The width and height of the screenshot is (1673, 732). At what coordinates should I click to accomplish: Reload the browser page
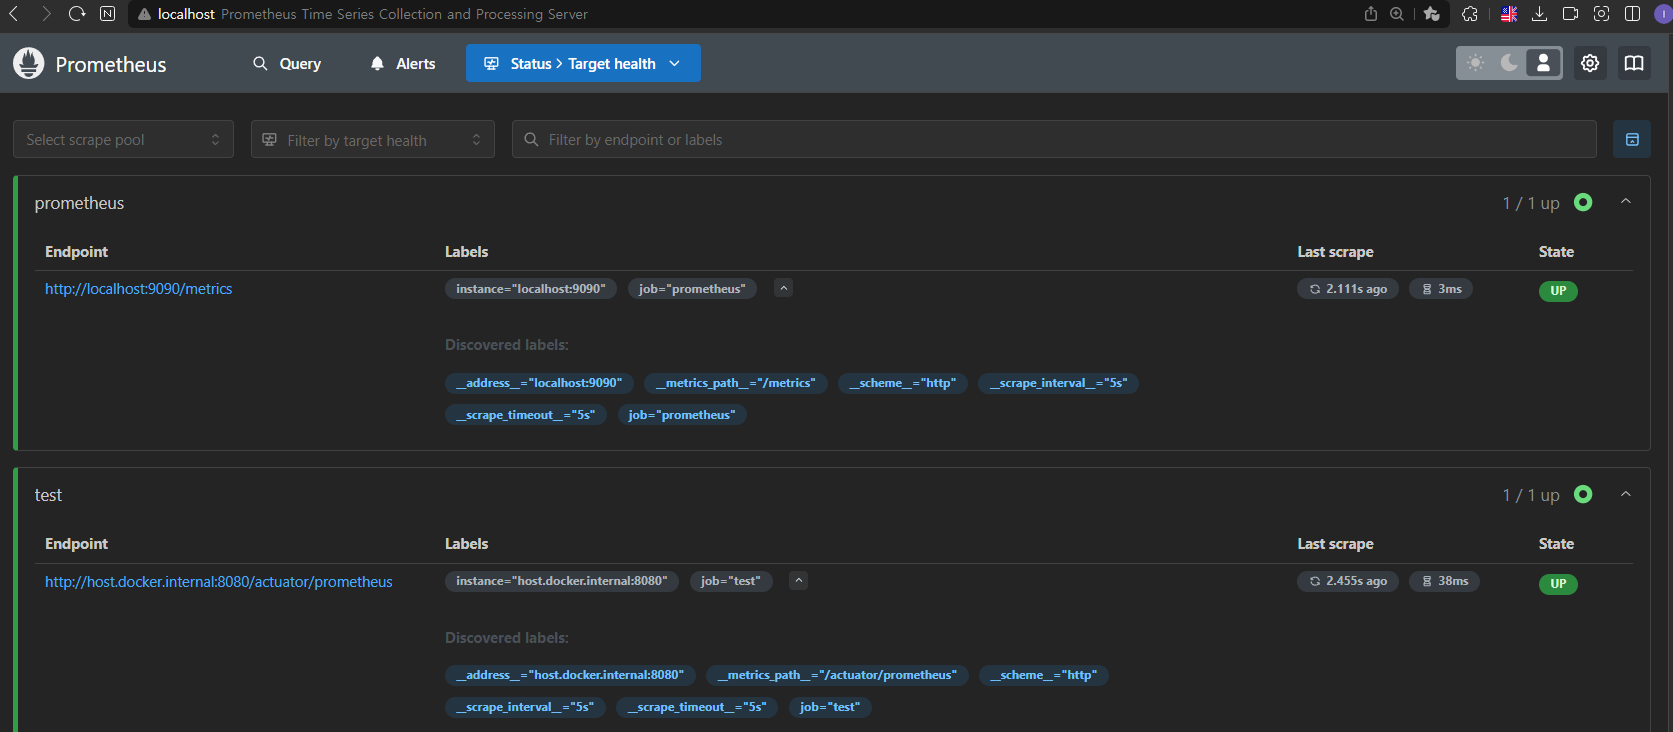[x=77, y=14]
